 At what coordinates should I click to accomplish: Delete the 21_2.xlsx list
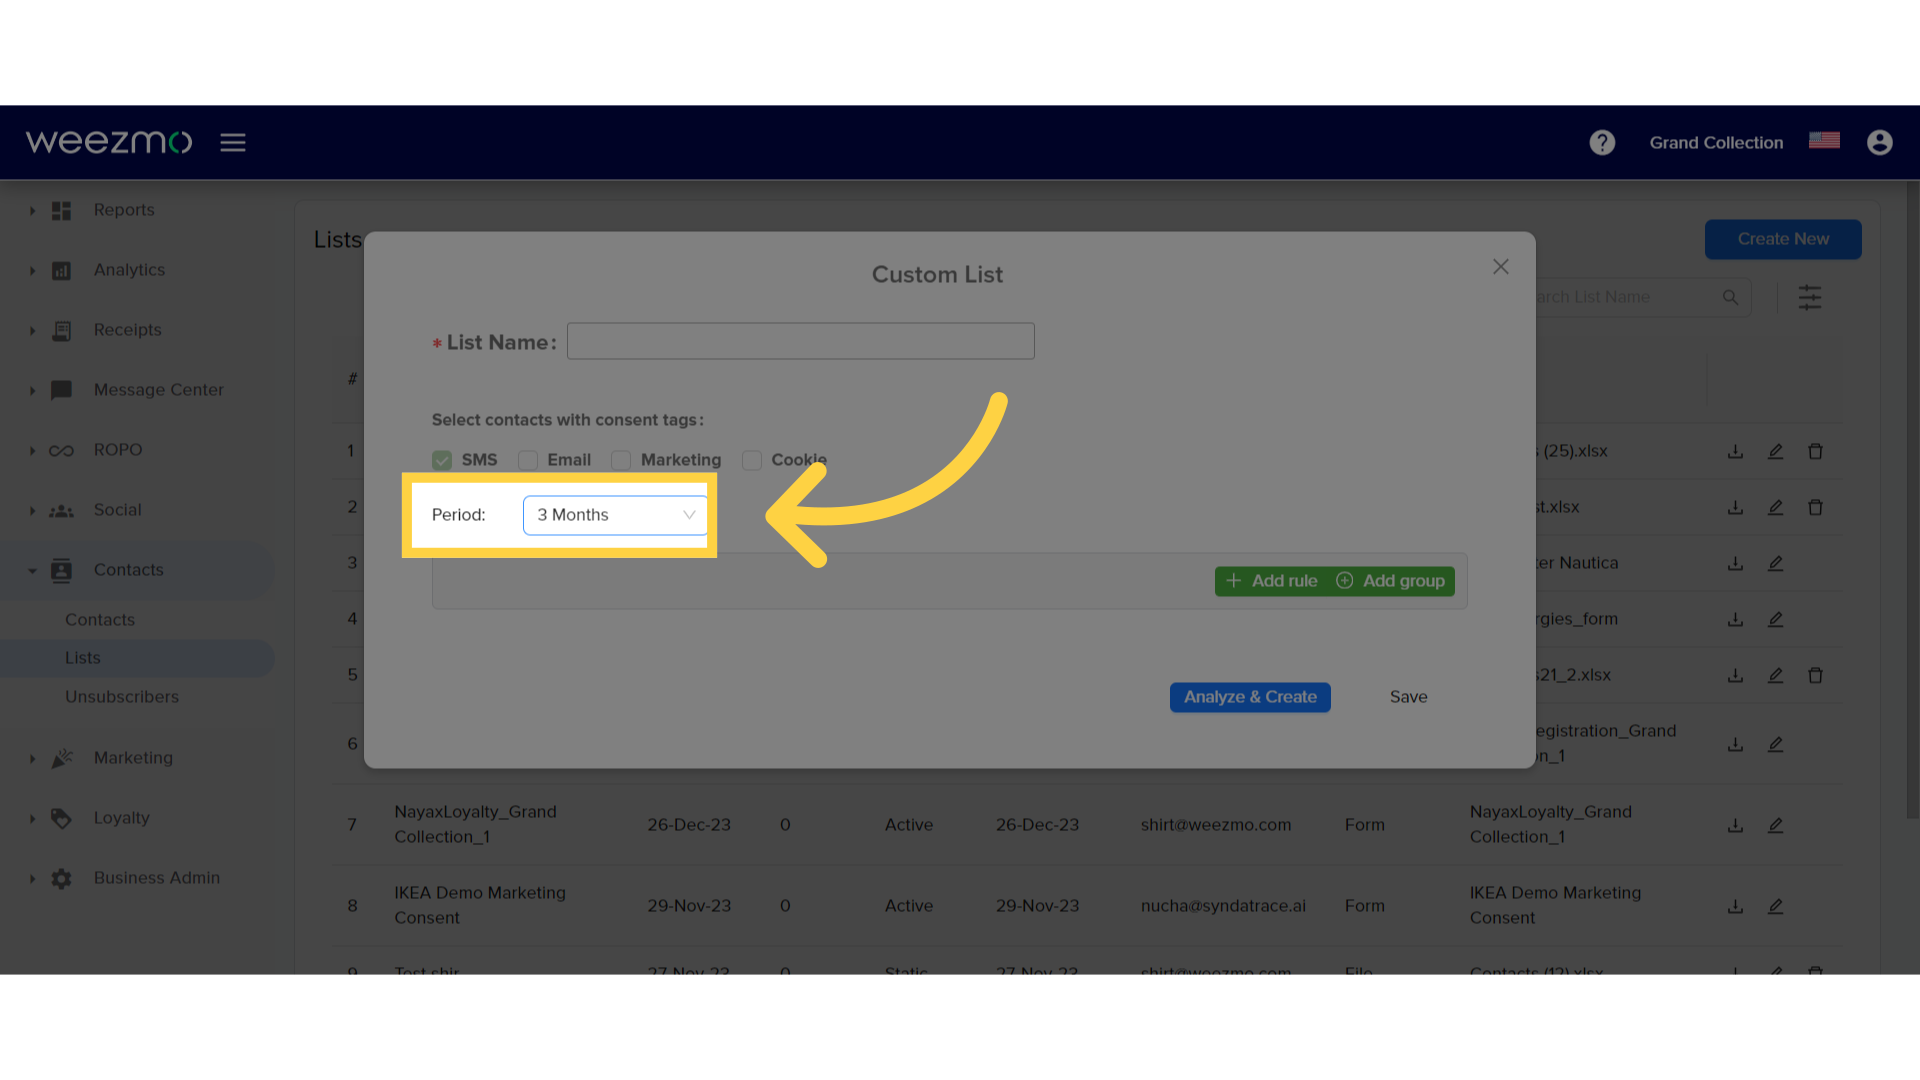click(1815, 675)
